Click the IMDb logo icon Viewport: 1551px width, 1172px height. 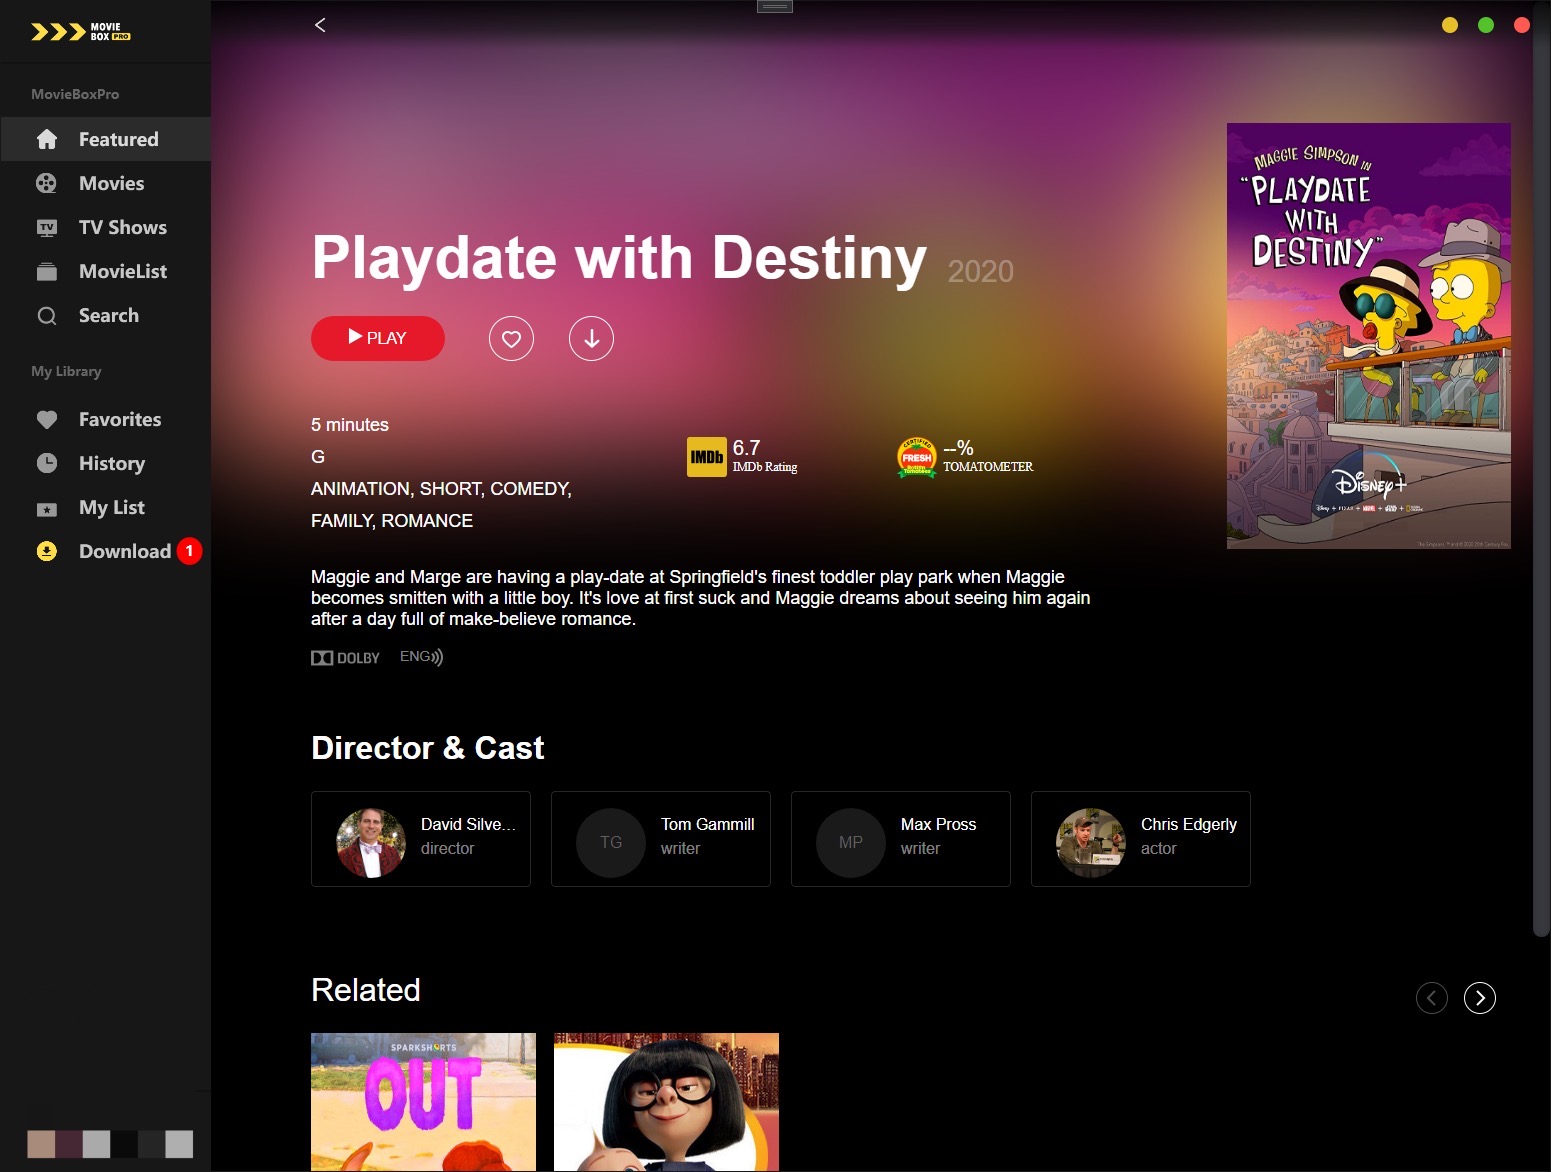pyautogui.click(x=707, y=457)
